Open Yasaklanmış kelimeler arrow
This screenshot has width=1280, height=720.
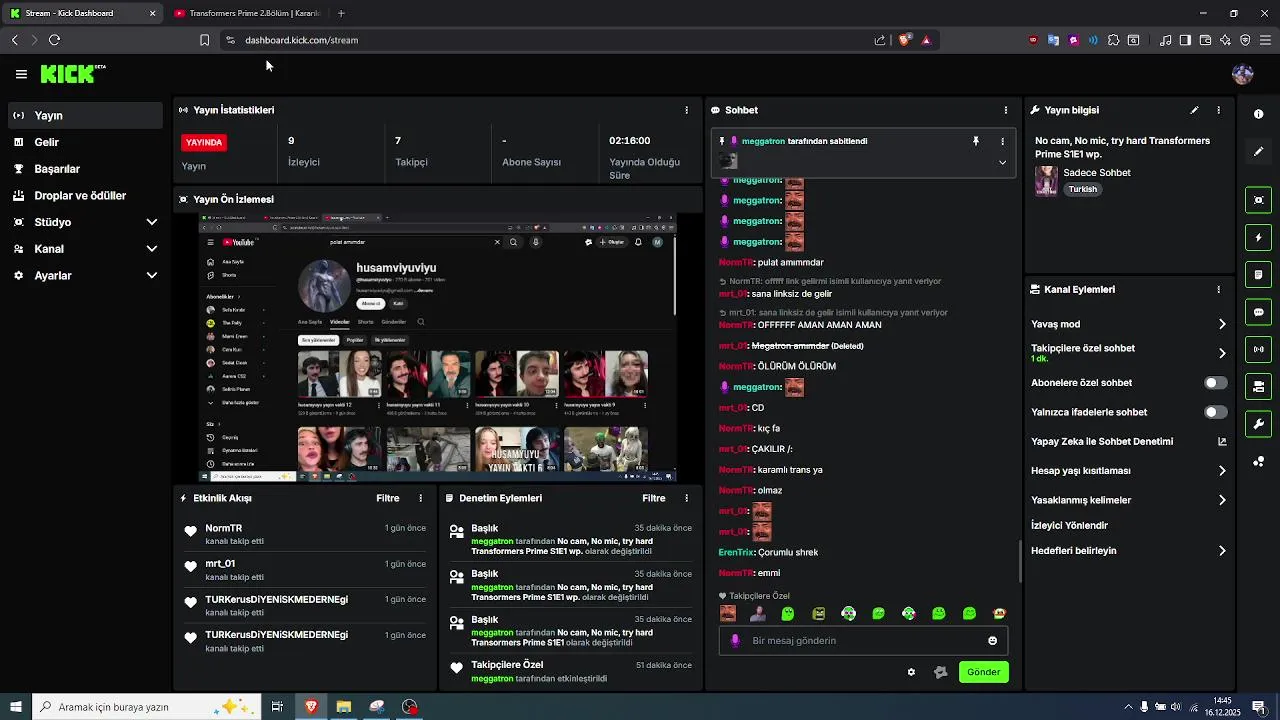pos(1222,500)
